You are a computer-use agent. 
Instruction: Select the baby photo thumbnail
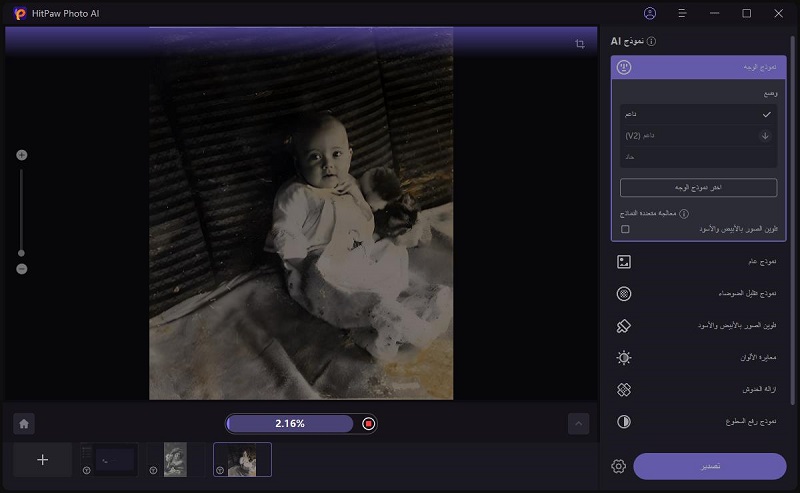point(242,460)
